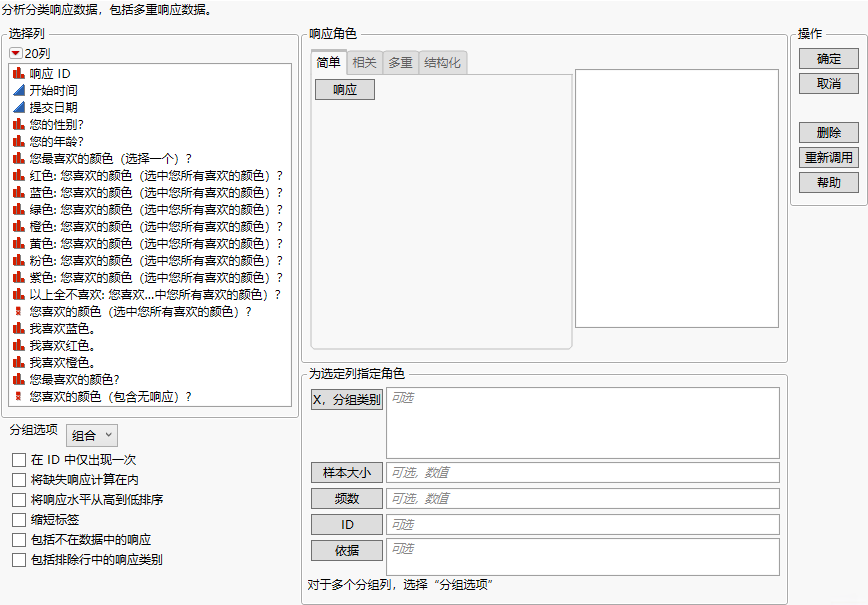The image size is (868, 605).
Task: Open the 组合 grouping dropdown
Action: 90,435
